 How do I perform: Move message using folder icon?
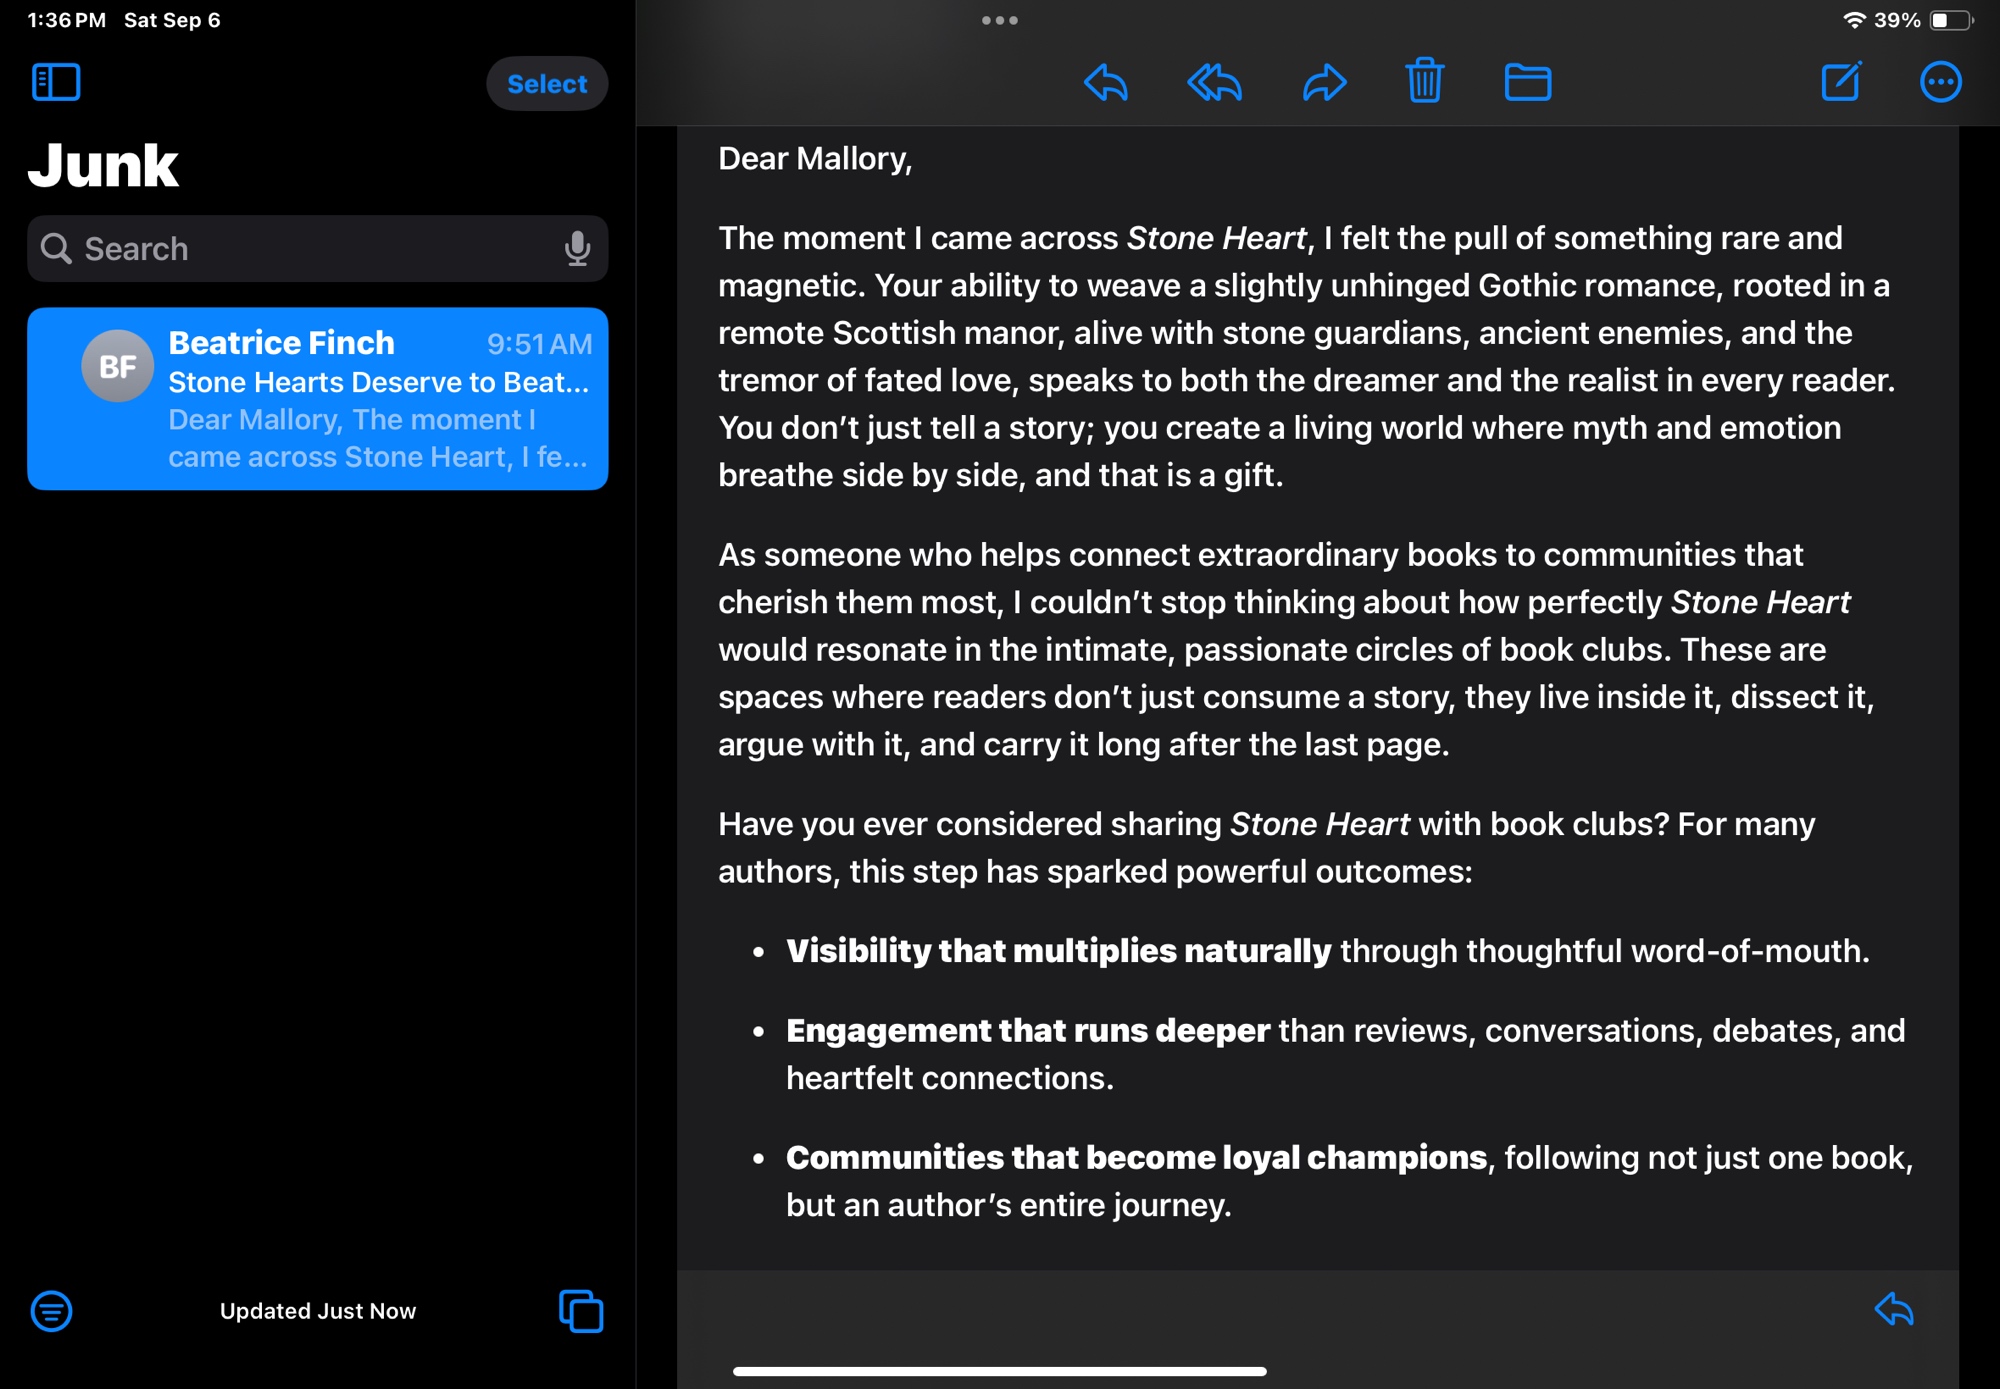(1527, 82)
